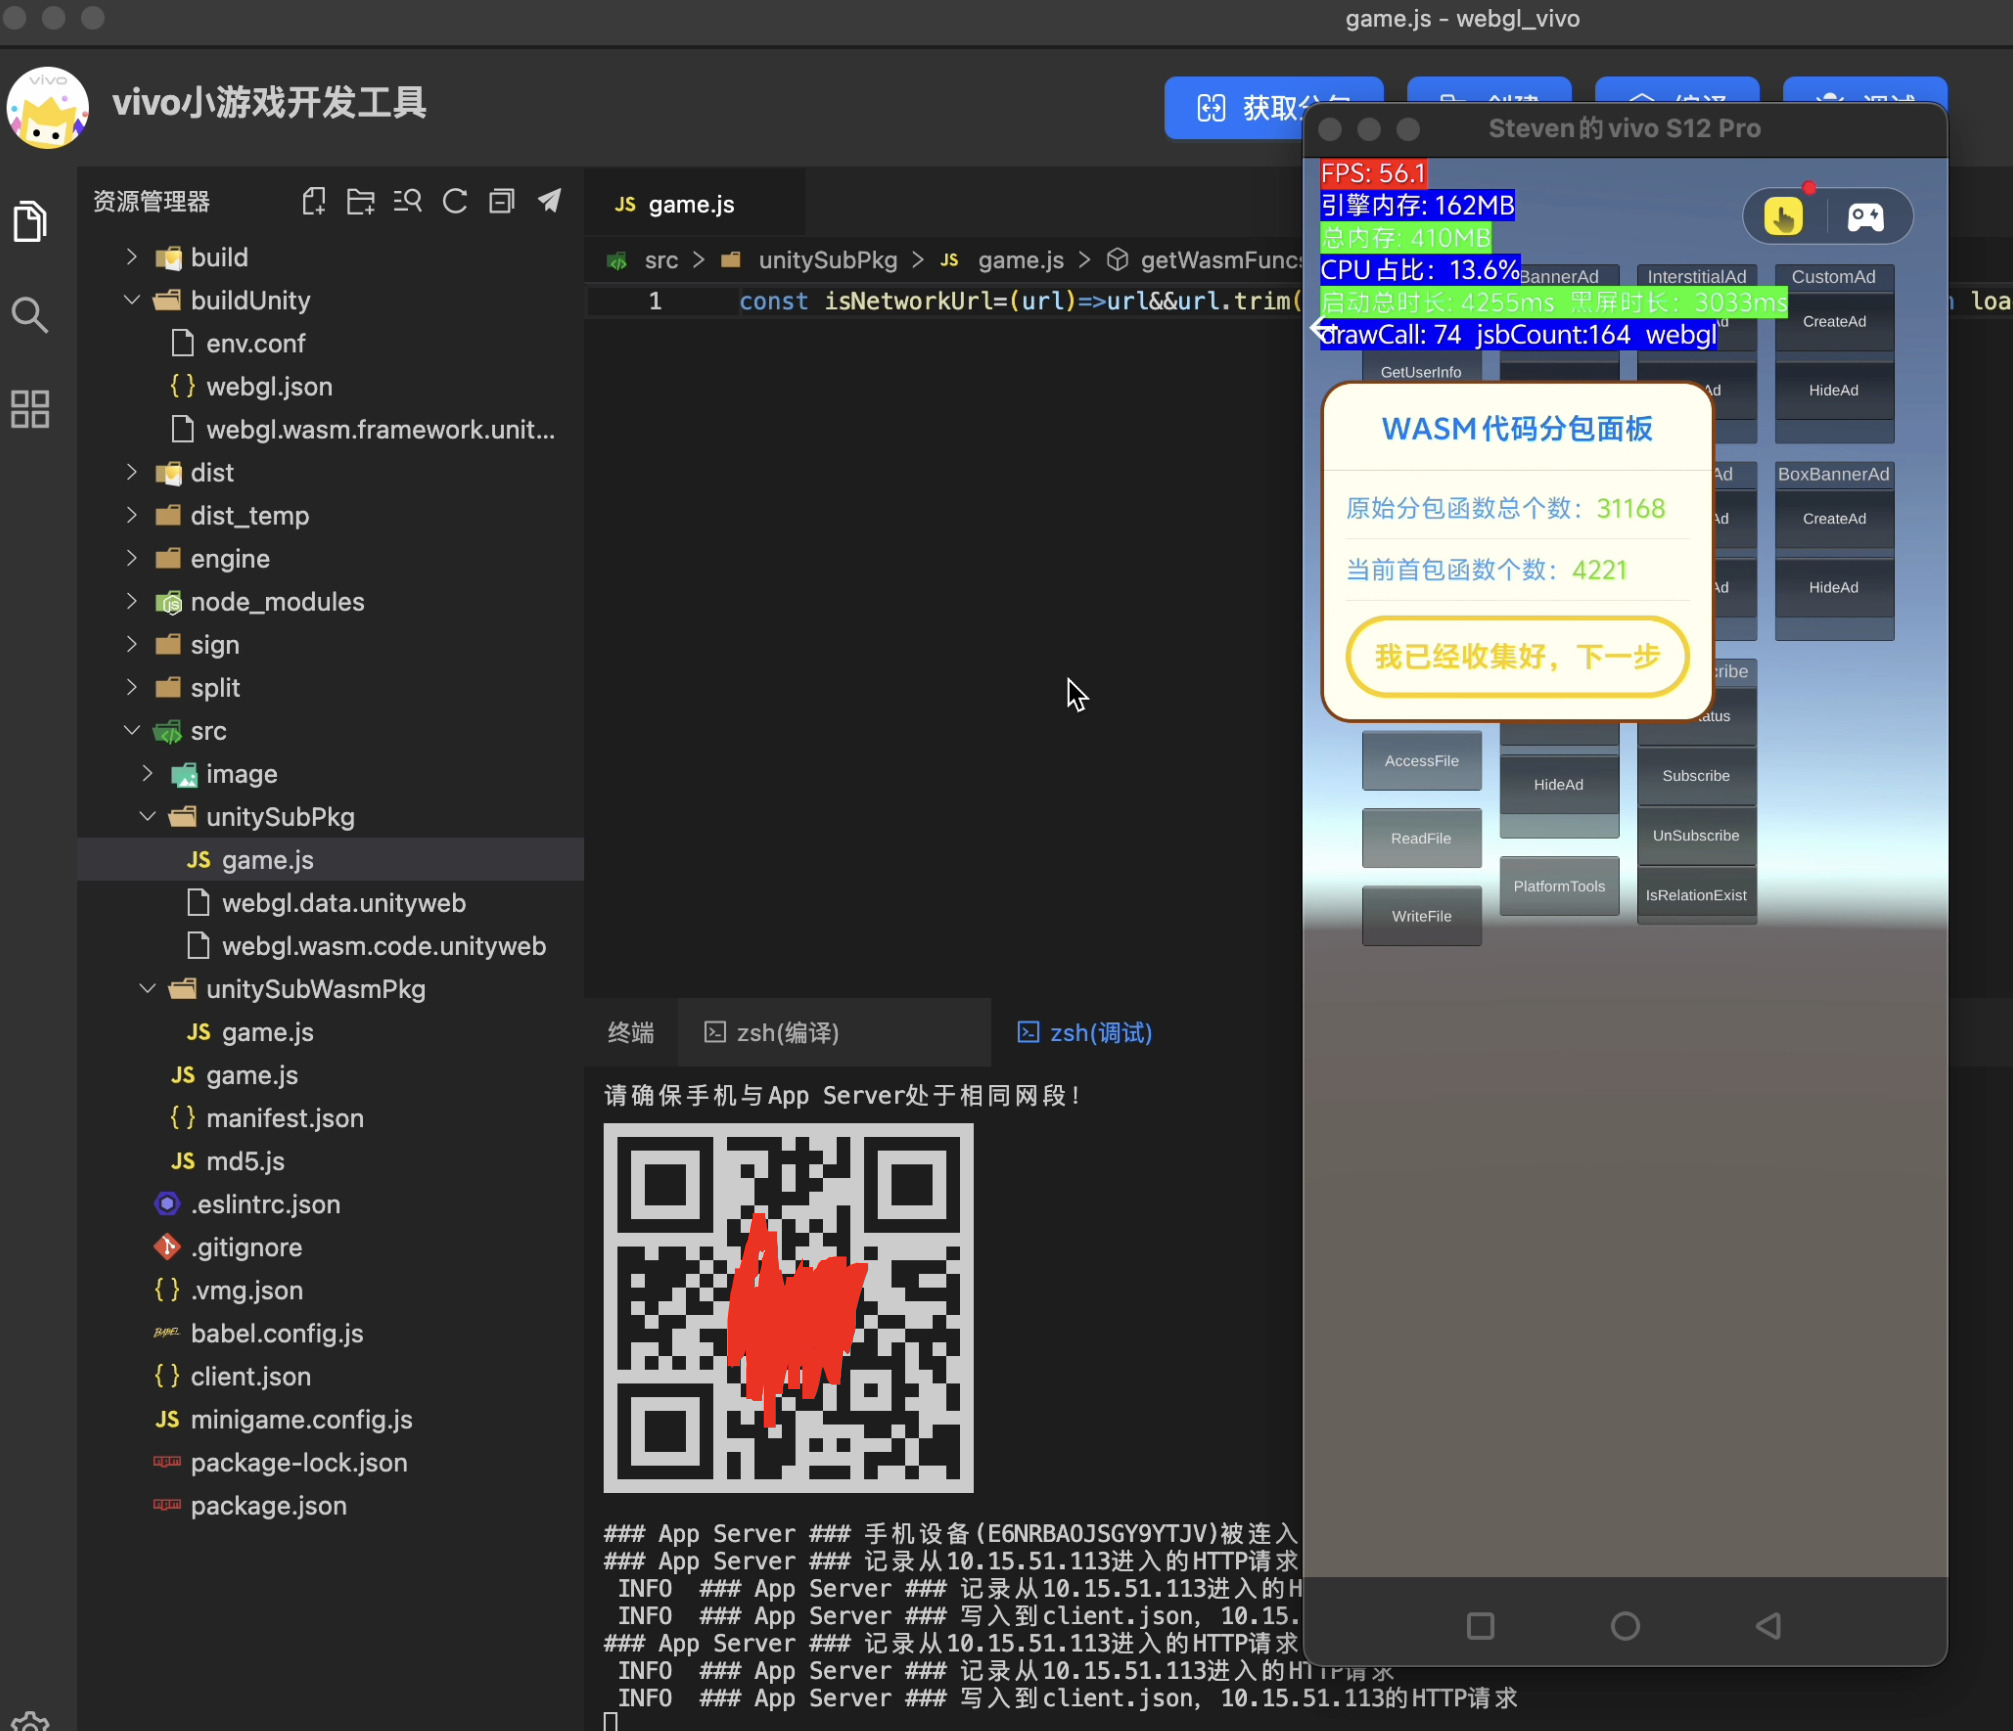Refresh the resource explorer
Image resolution: width=2013 pixels, height=1731 pixels.
pyautogui.click(x=455, y=201)
